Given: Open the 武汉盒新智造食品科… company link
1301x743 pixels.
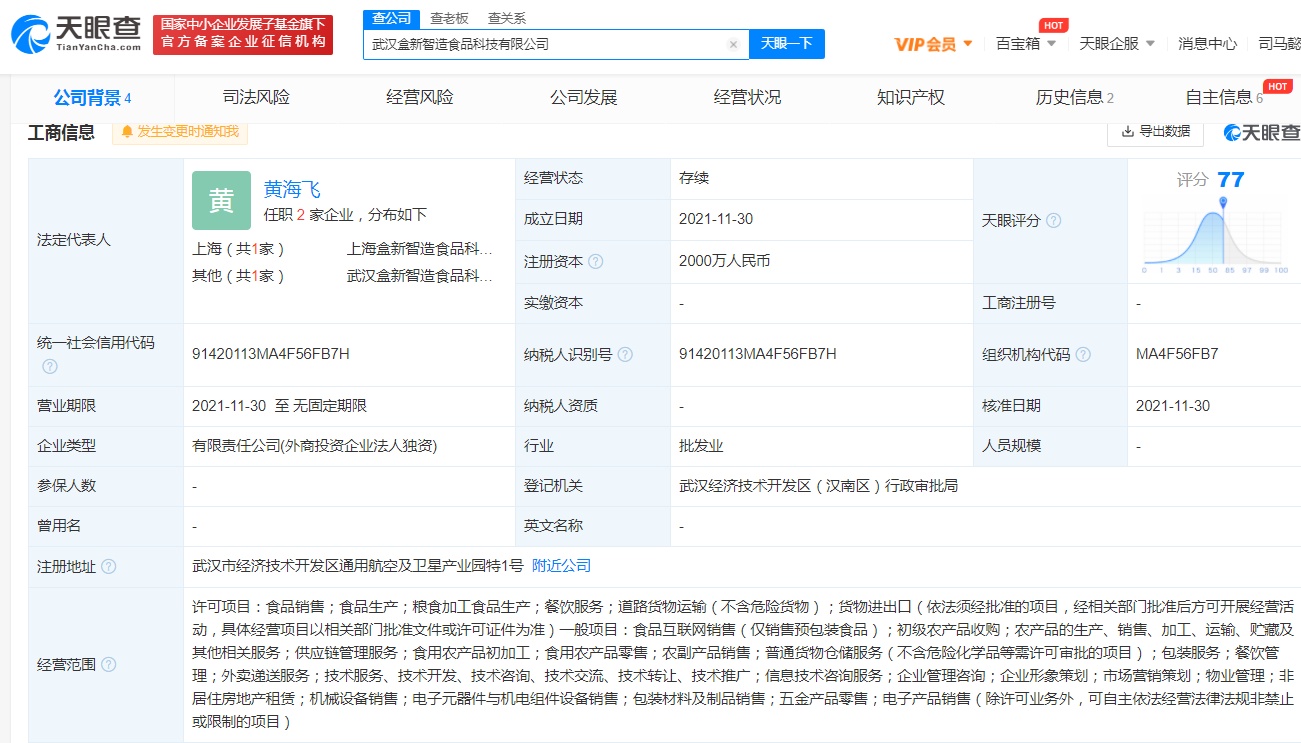Looking at the screenshot, I should point(420,276).
